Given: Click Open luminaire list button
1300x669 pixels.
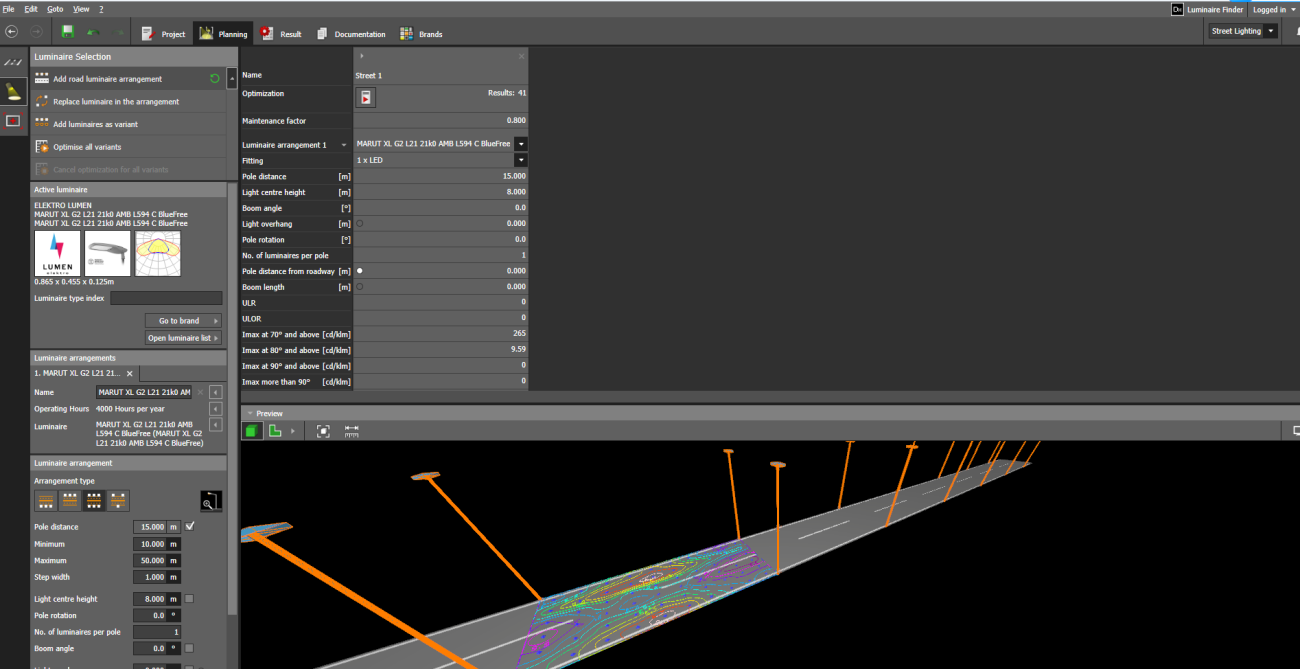Looking at the screenshot, I should pyautogui.click(x=183, y=338).
